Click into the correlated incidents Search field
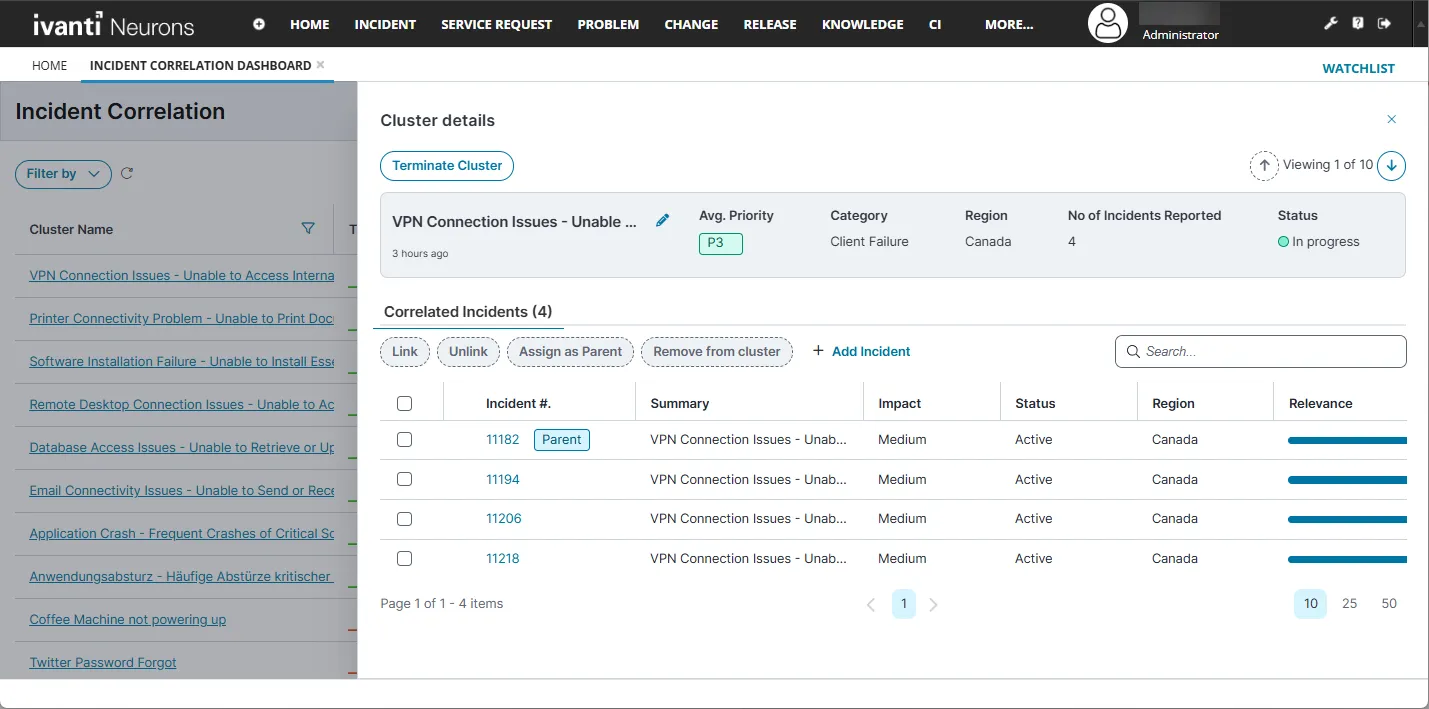The width and height of the screenshot is (1429, 709). [1260, 351]
